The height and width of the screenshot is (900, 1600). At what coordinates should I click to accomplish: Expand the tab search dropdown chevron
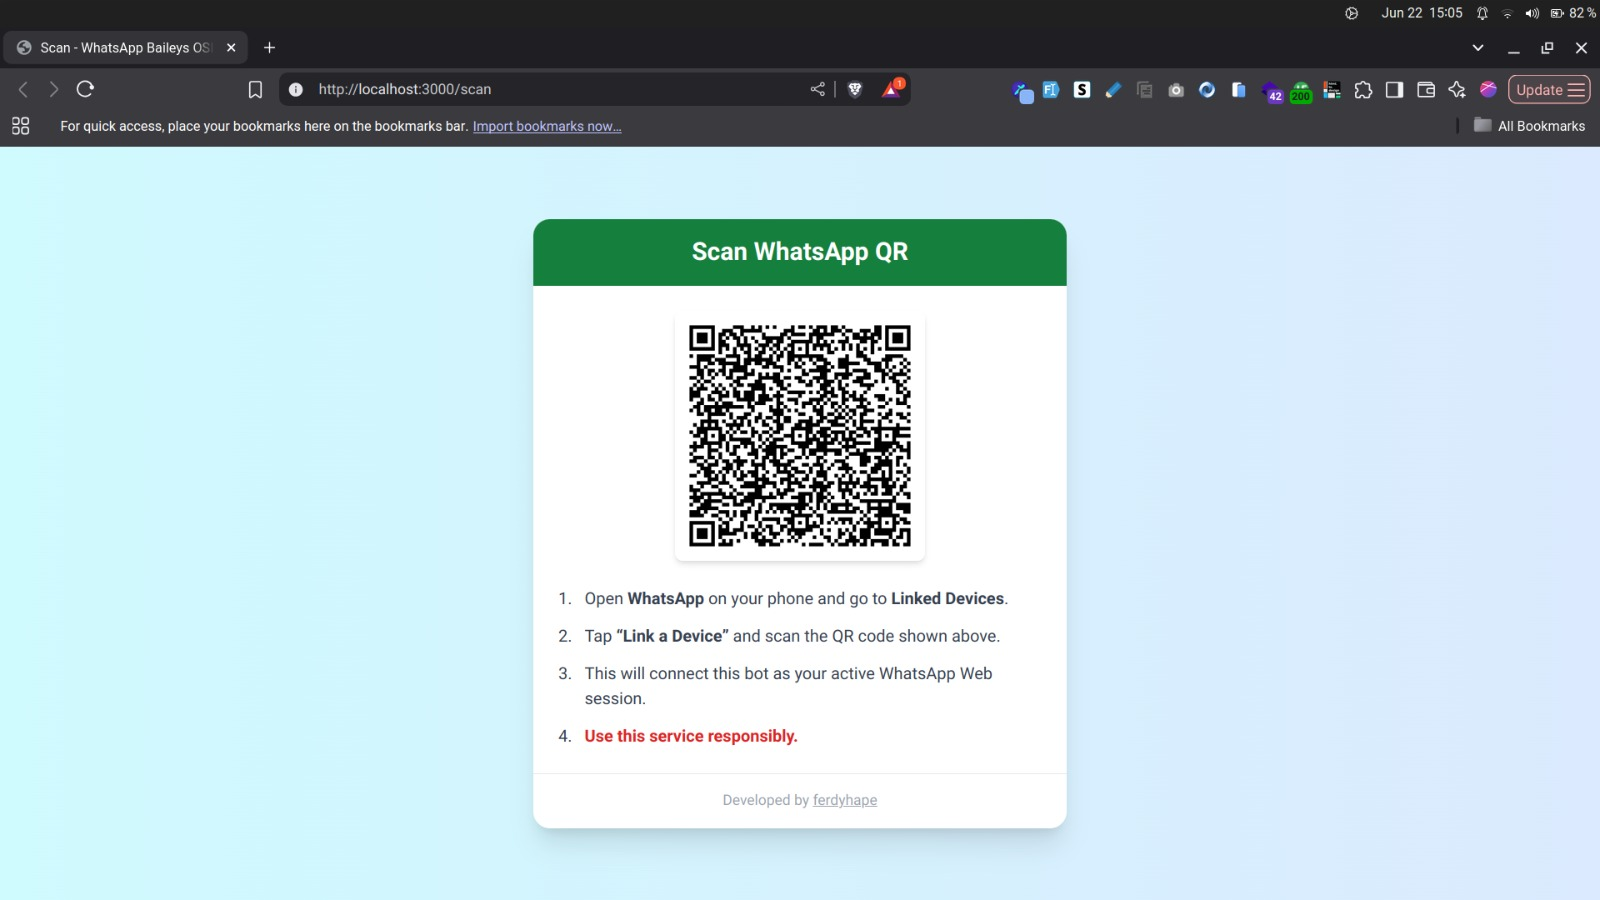(x=1478, y=48)
